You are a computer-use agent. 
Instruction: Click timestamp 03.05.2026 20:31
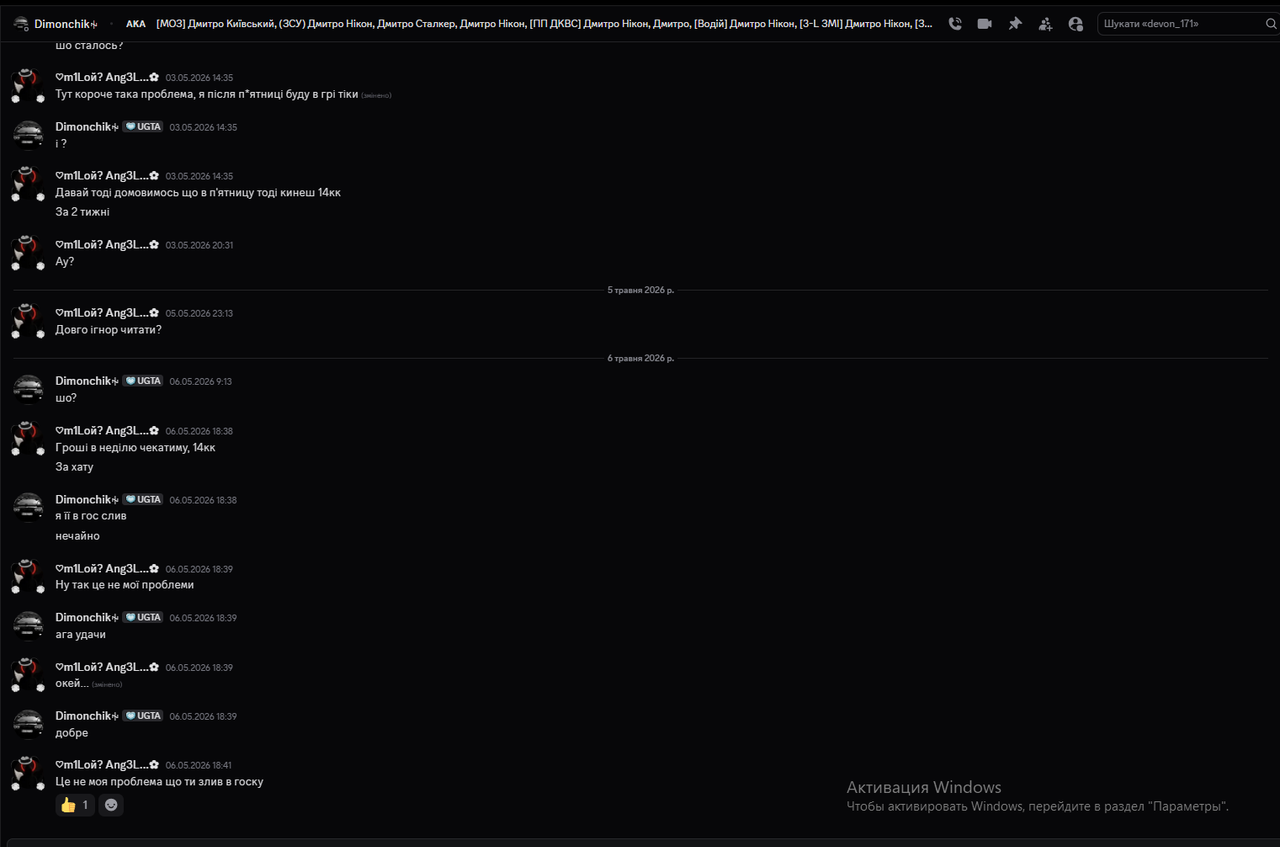(199, 245)
